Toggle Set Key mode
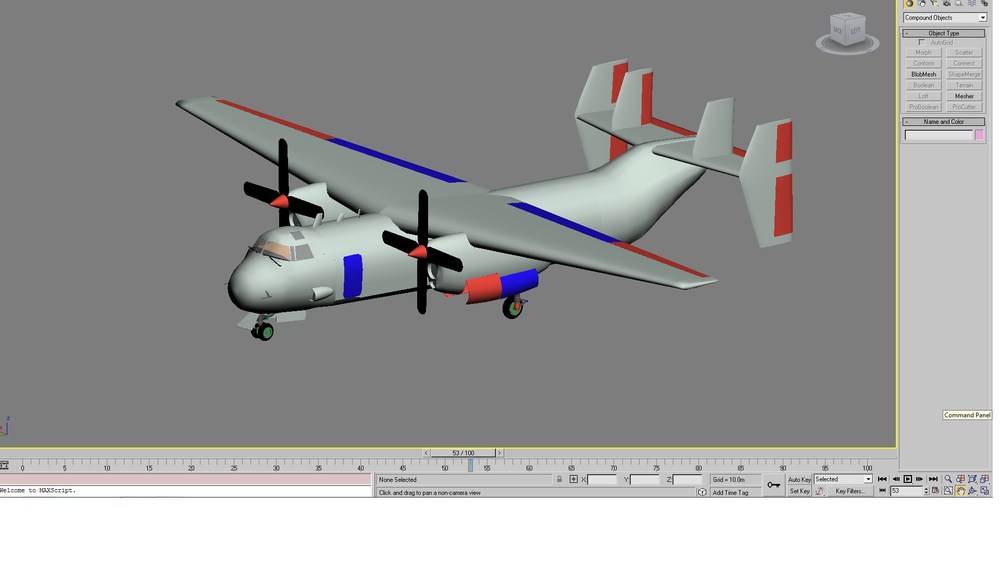This screenshot has width=1000, height=562. (799, 491)
